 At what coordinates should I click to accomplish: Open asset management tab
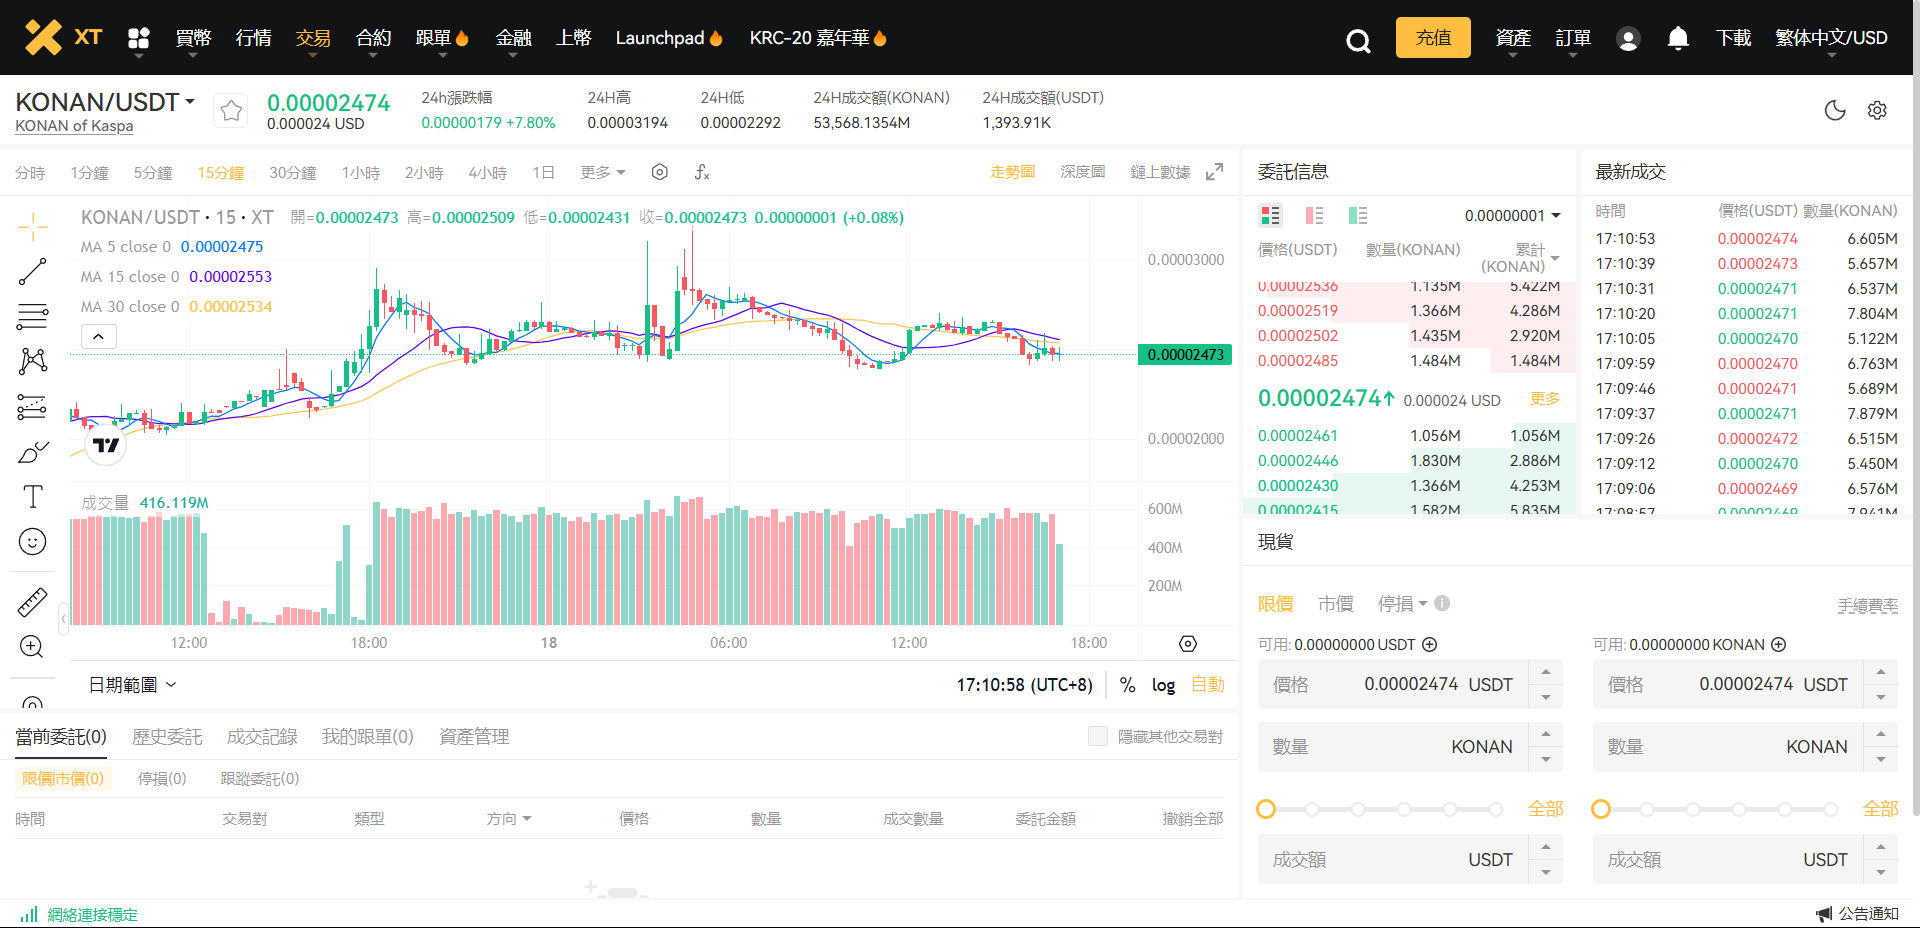pyautogui.click(x=474, y=737)
